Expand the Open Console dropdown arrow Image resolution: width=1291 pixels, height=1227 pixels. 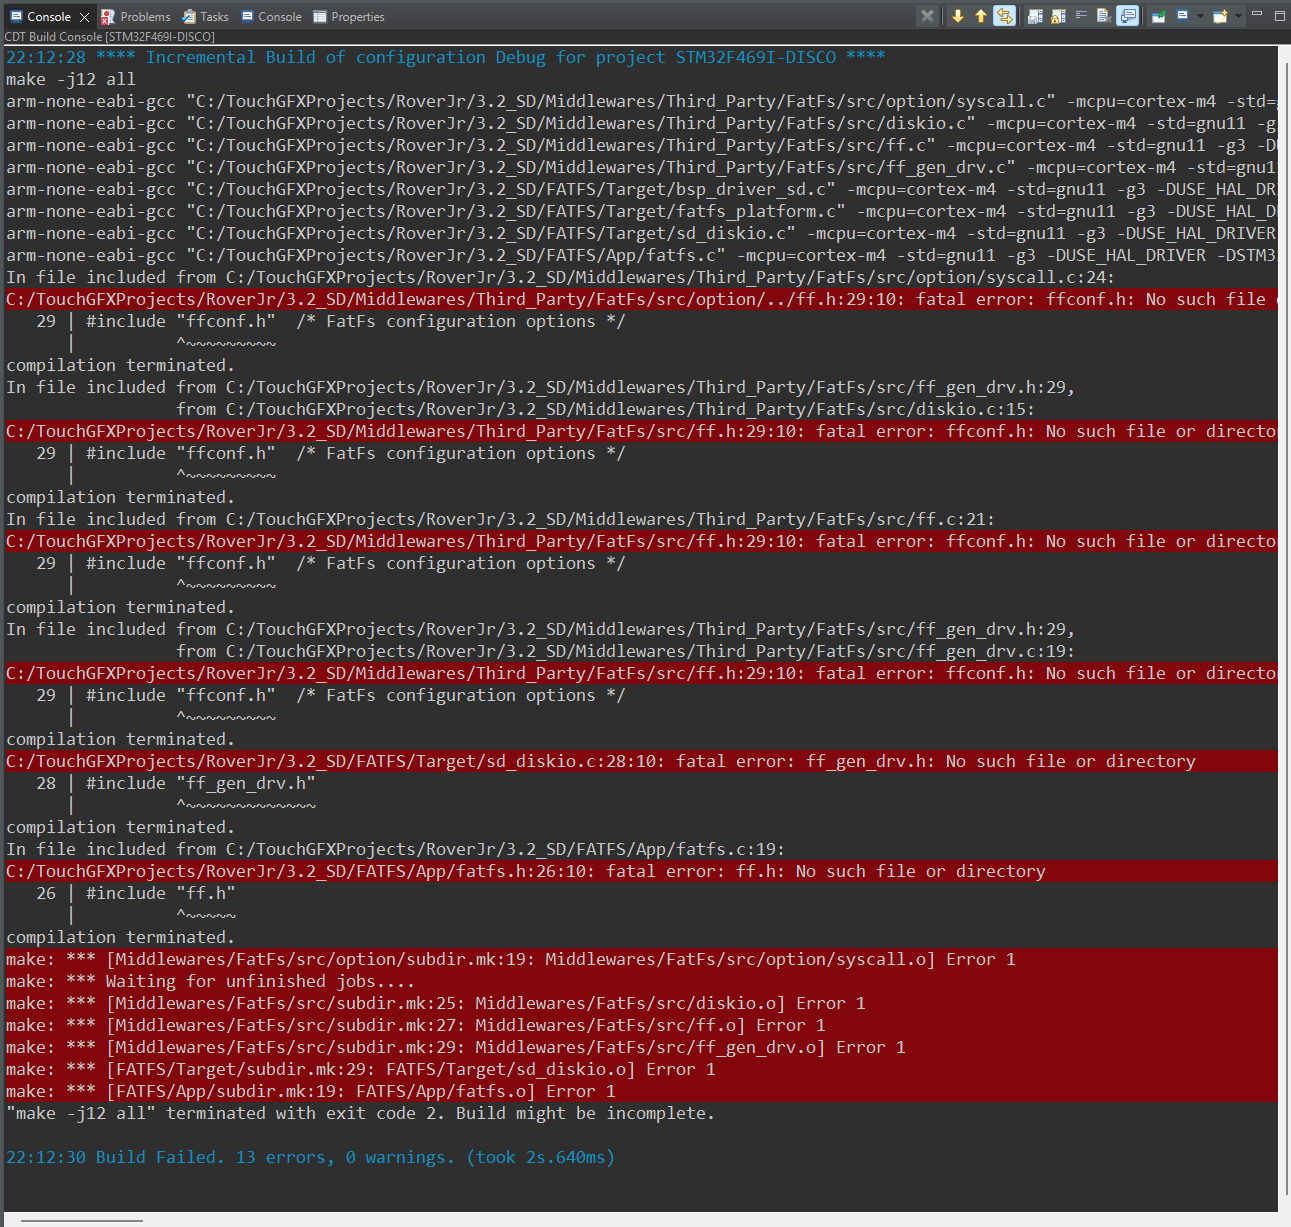tap(1238, 16)
